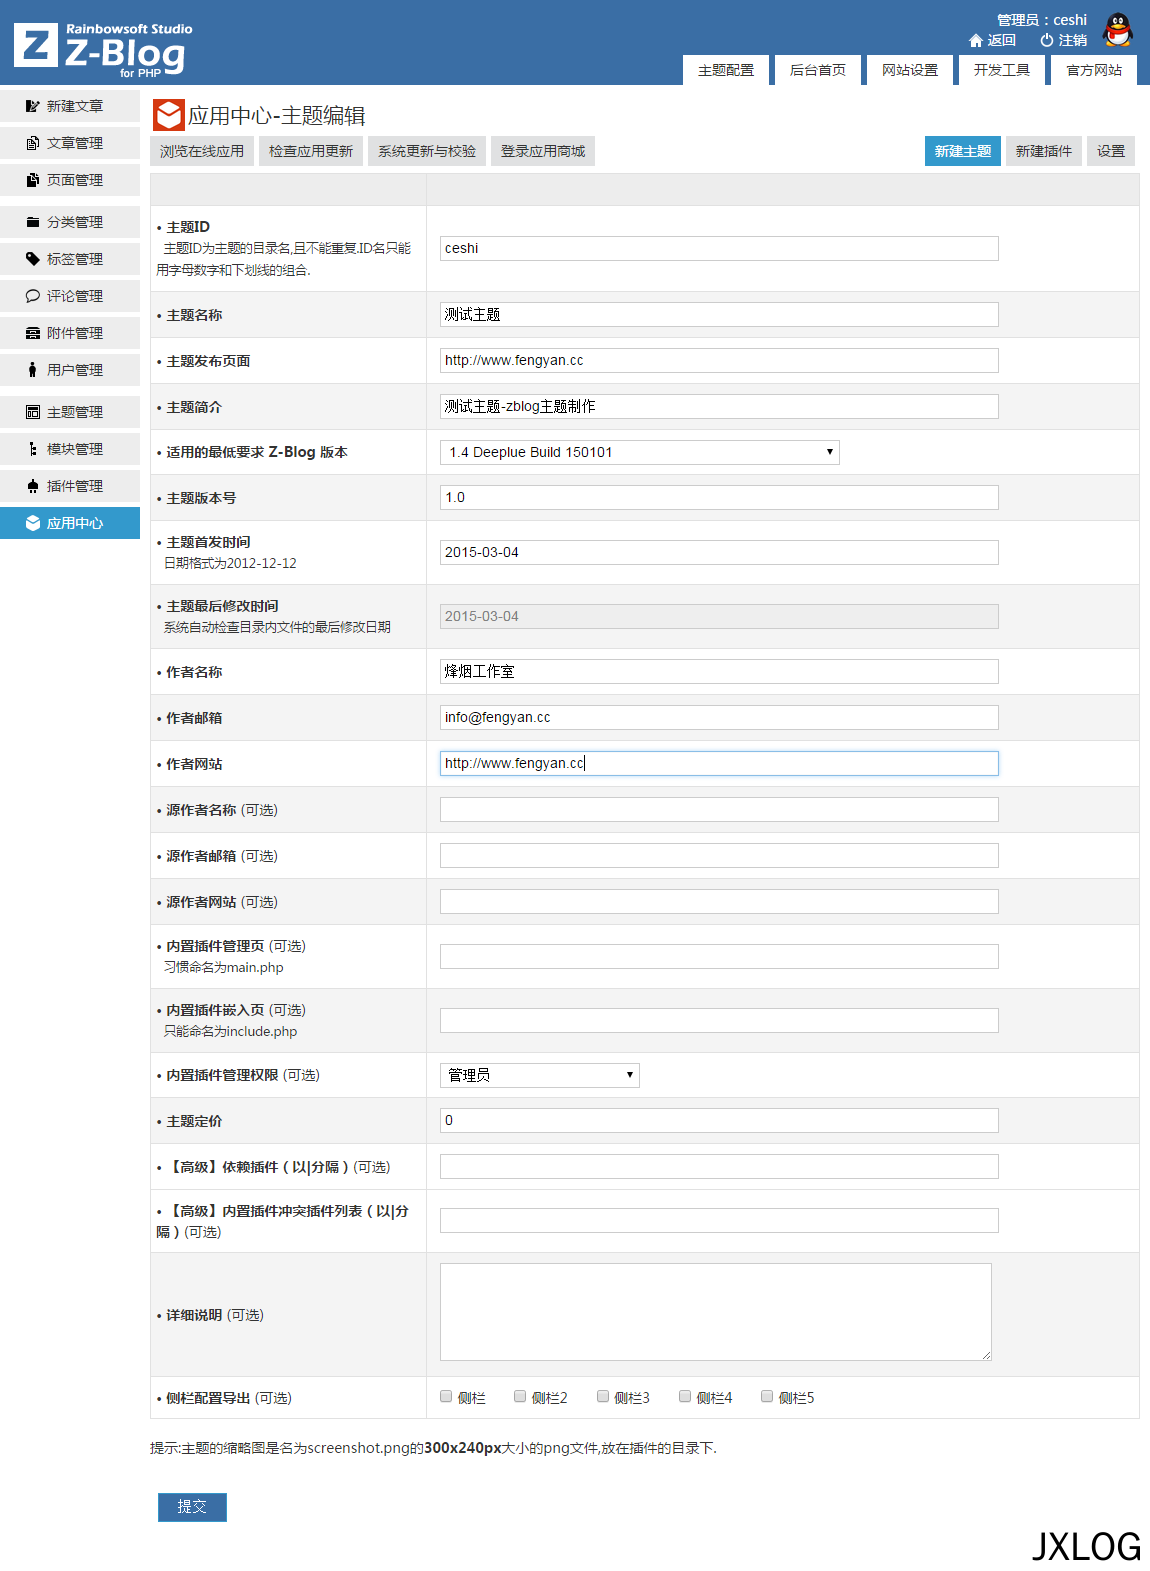Focus the 主题简介 input field

pyautogui.click(x=719, y=406)
